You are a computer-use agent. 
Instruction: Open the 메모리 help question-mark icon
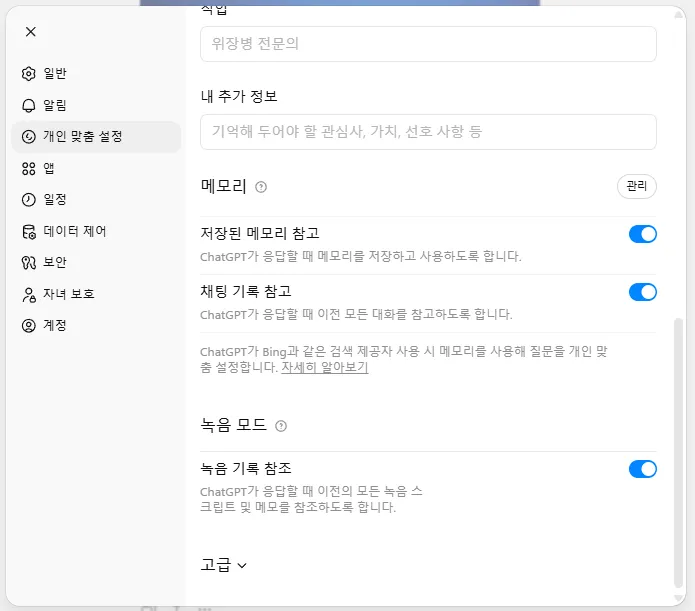pos(261,187)
